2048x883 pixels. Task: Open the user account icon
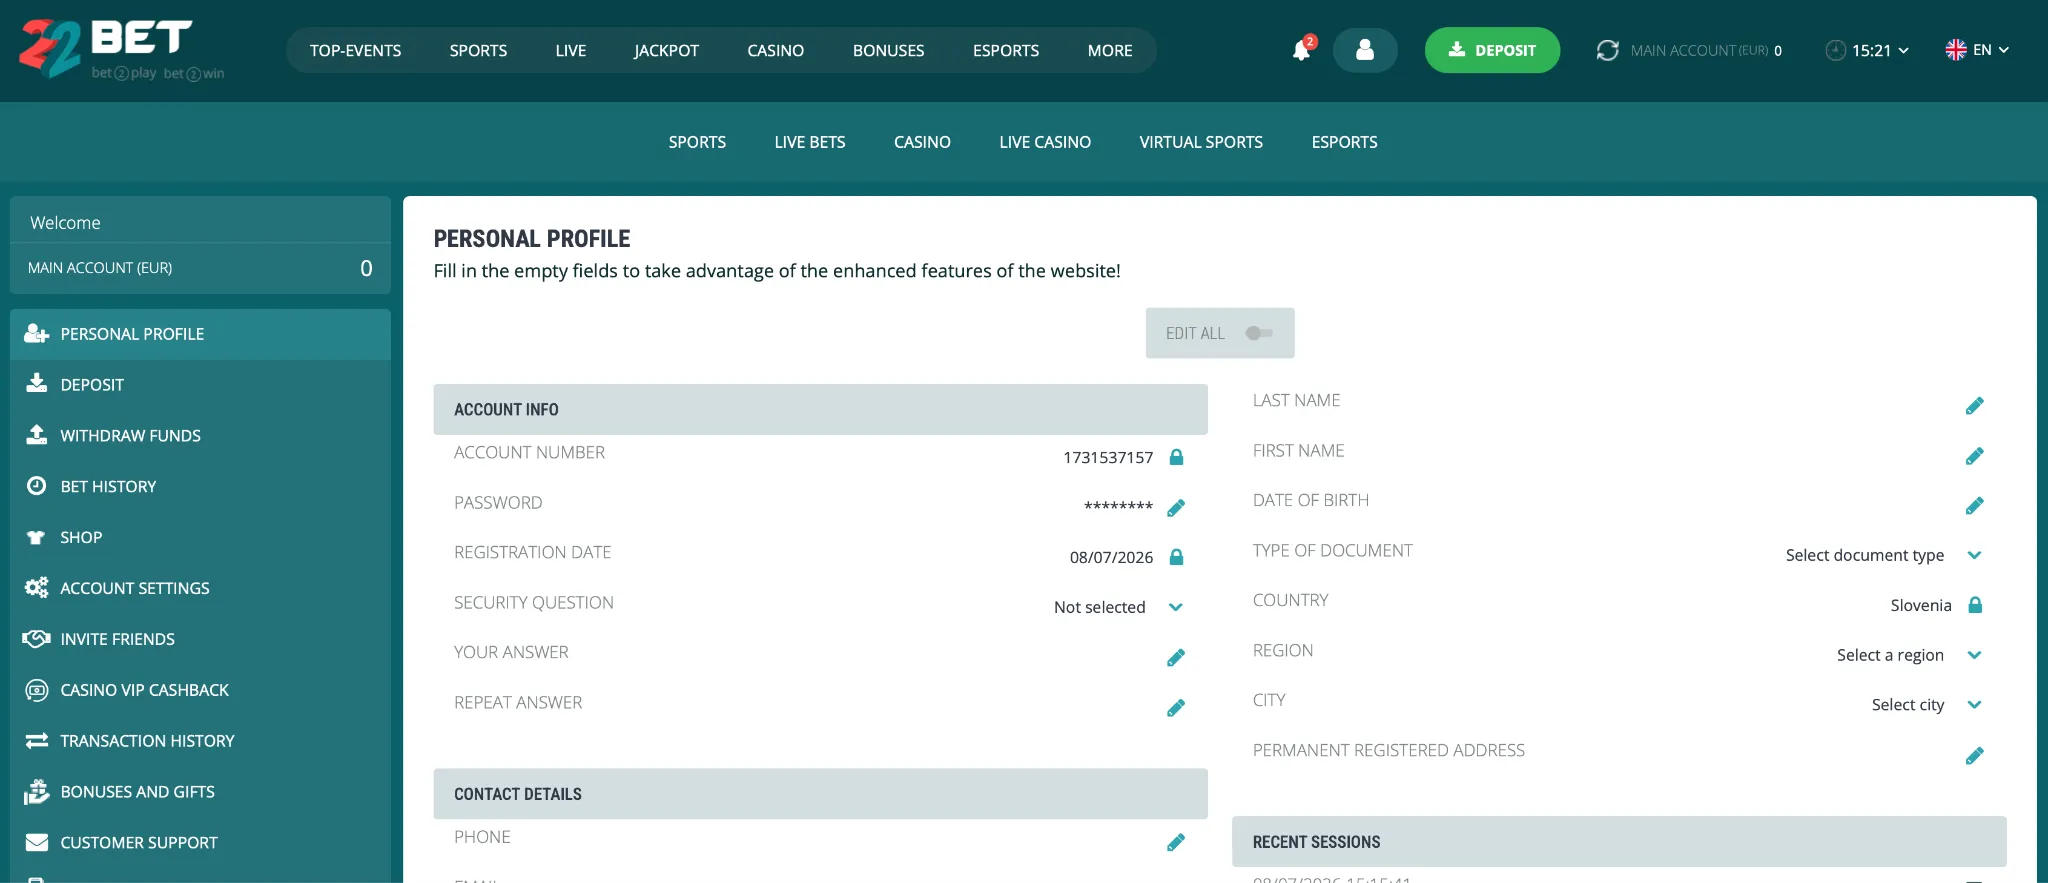(x=1365, y=50)
